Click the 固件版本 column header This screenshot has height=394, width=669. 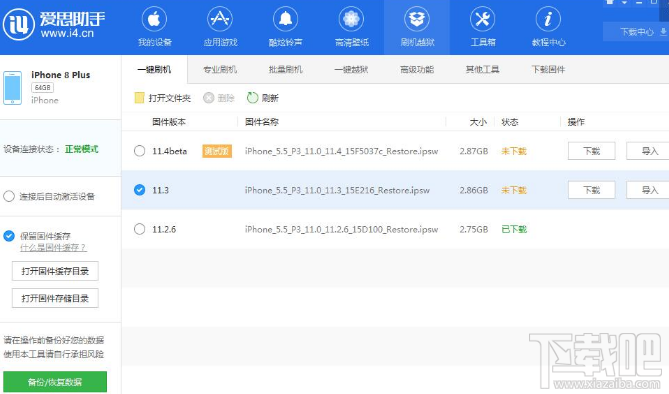click(169, 122)
